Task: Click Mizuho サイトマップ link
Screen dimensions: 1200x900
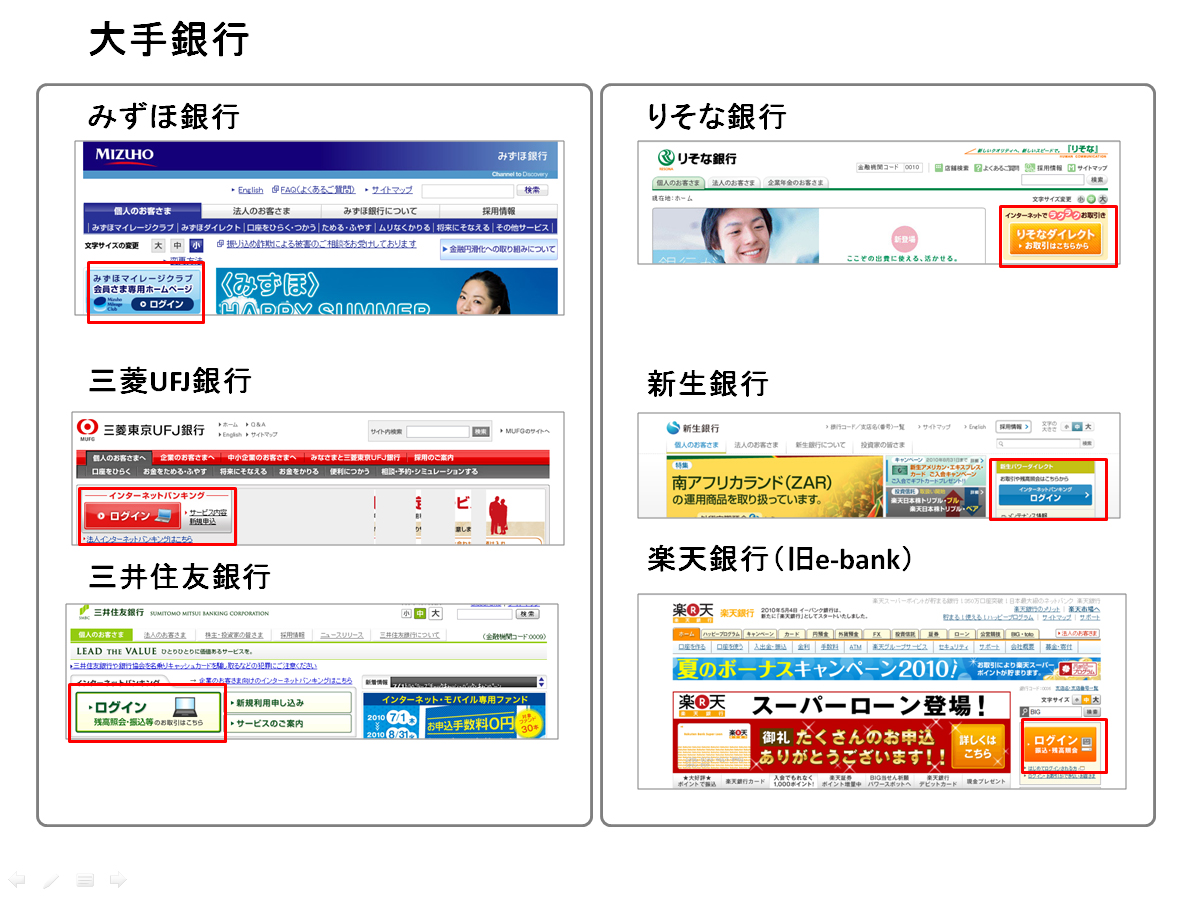Action: (392, 190)
